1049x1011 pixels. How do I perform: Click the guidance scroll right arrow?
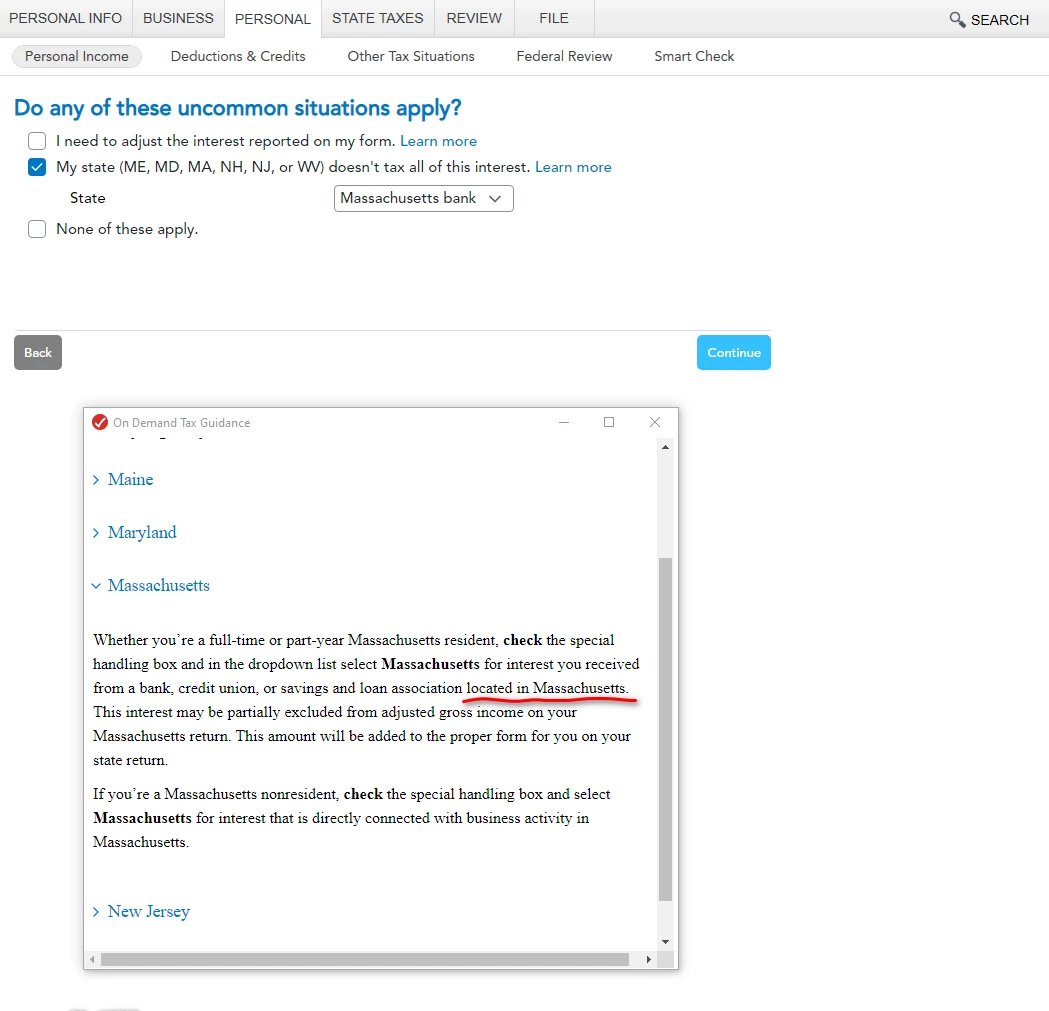[648, 959]
